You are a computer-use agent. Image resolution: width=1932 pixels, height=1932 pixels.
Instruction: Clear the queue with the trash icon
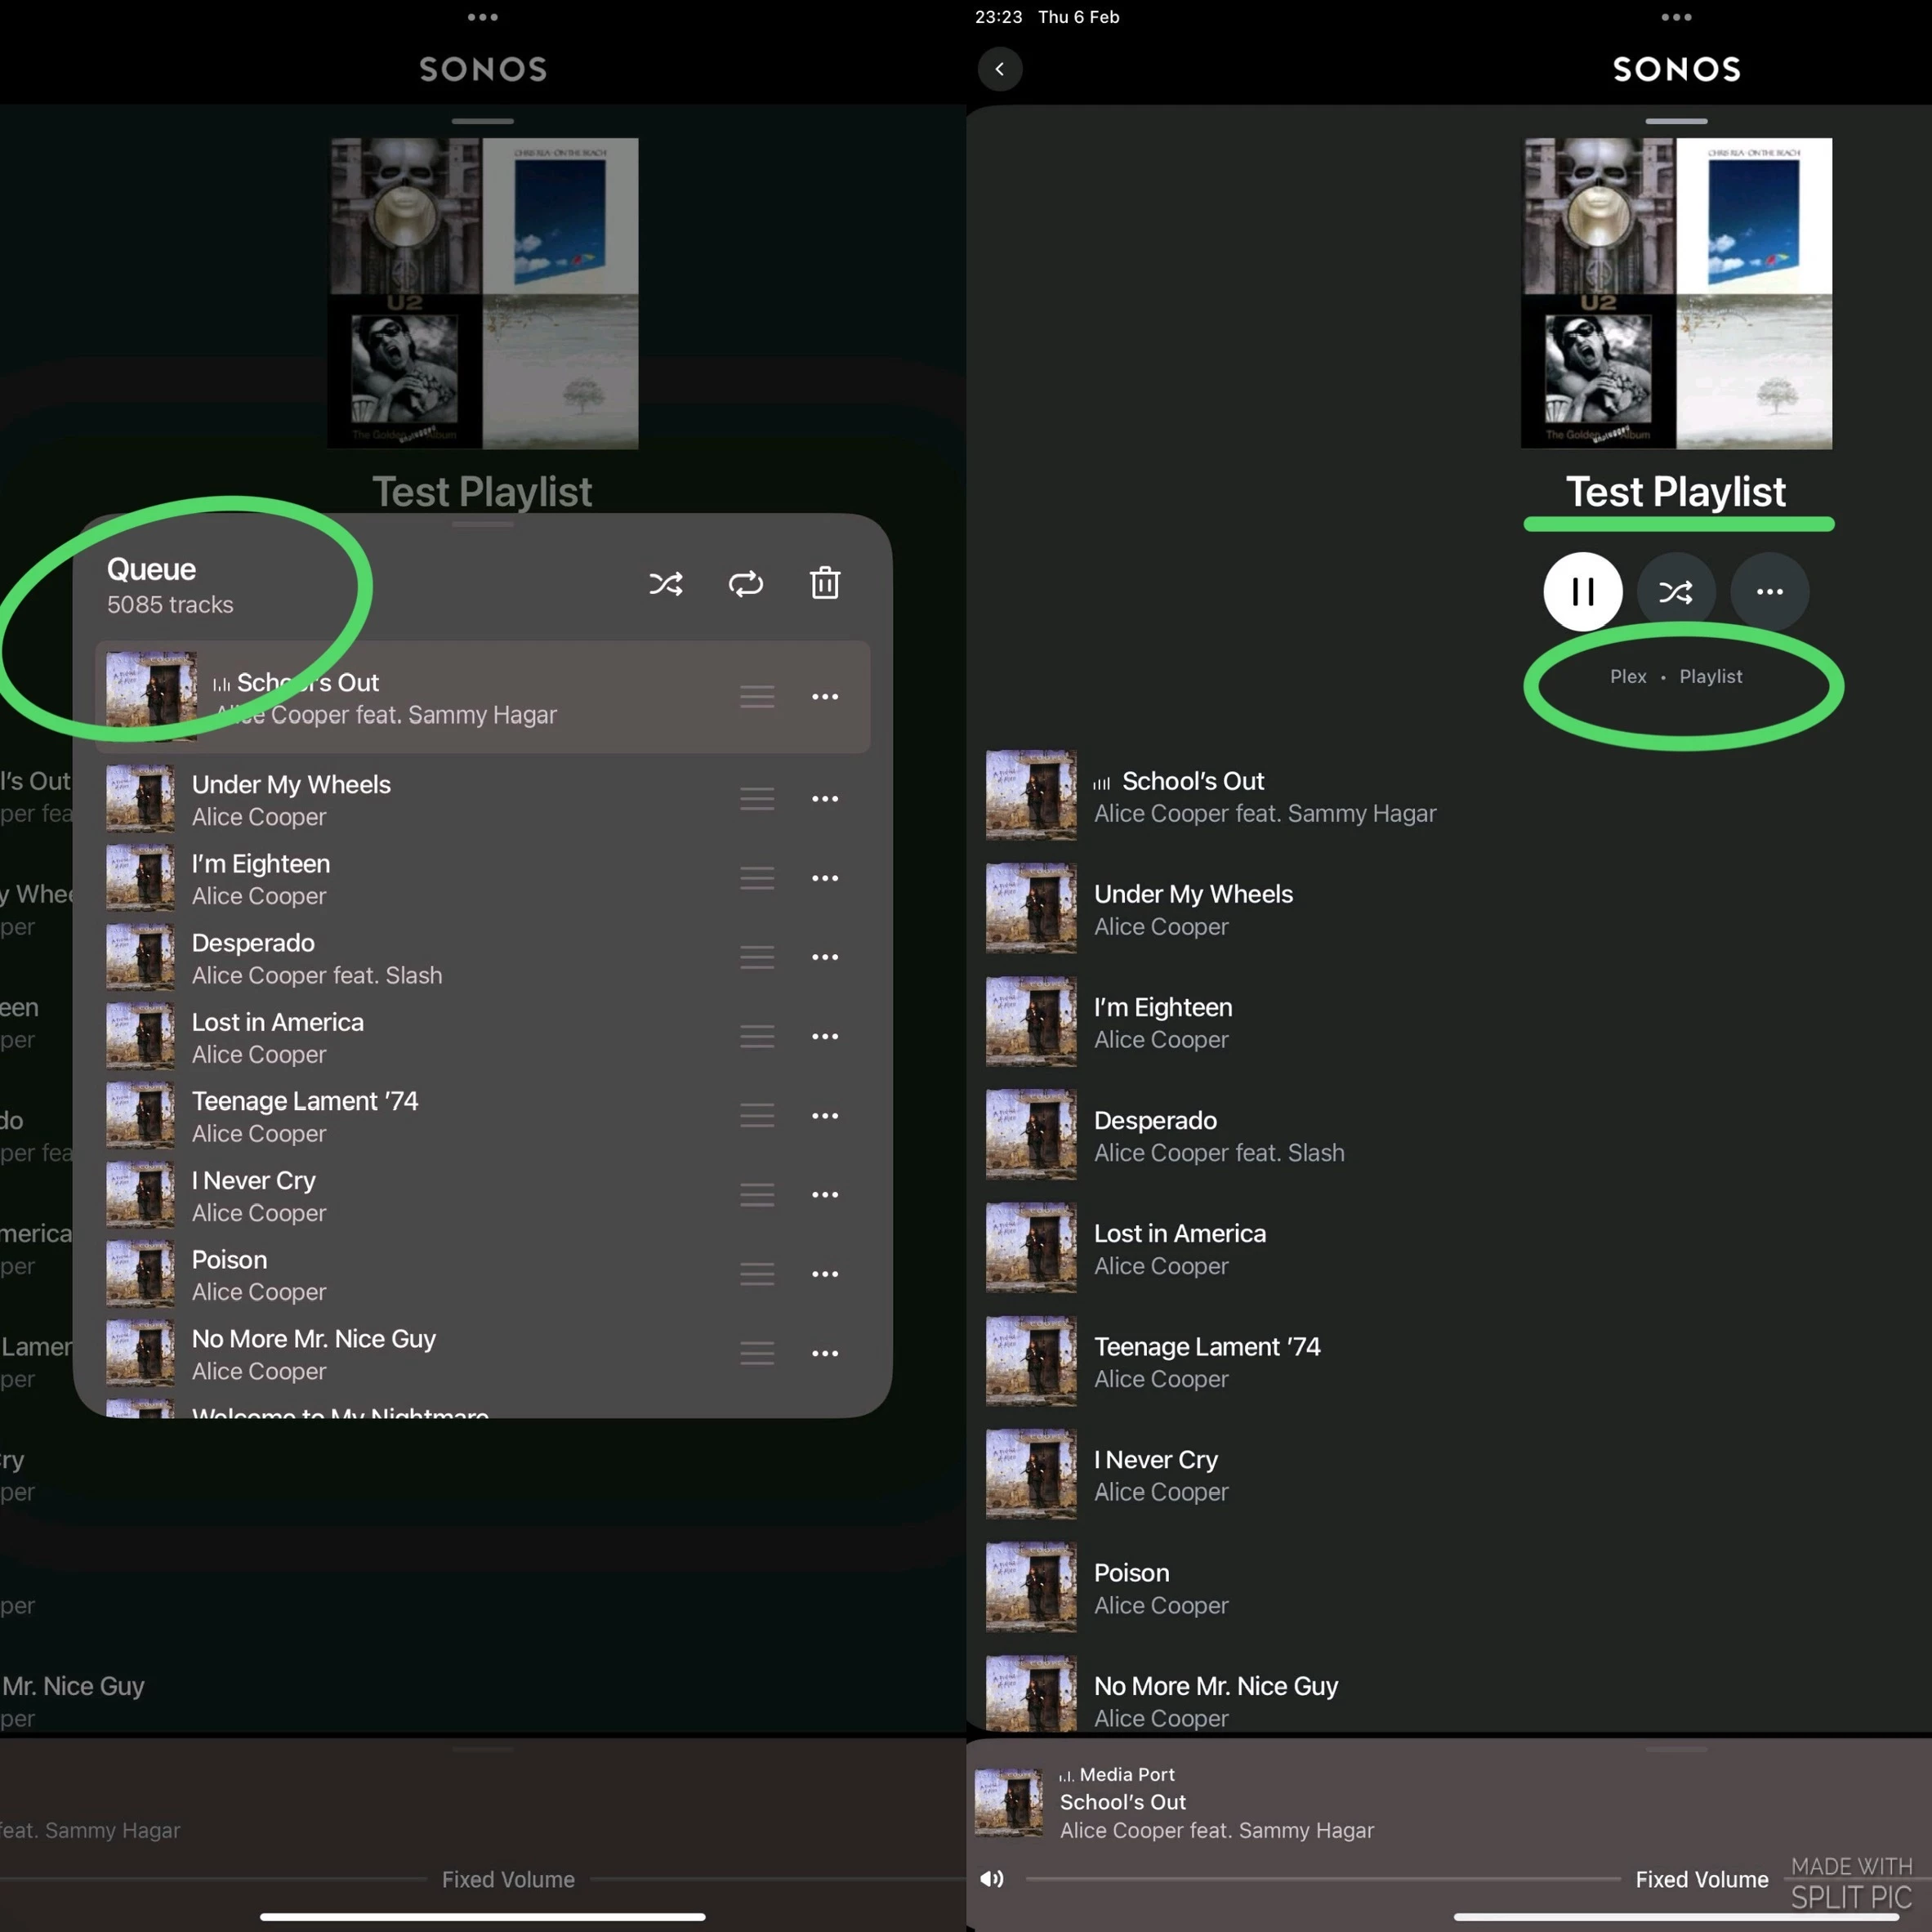coord(825,583)
